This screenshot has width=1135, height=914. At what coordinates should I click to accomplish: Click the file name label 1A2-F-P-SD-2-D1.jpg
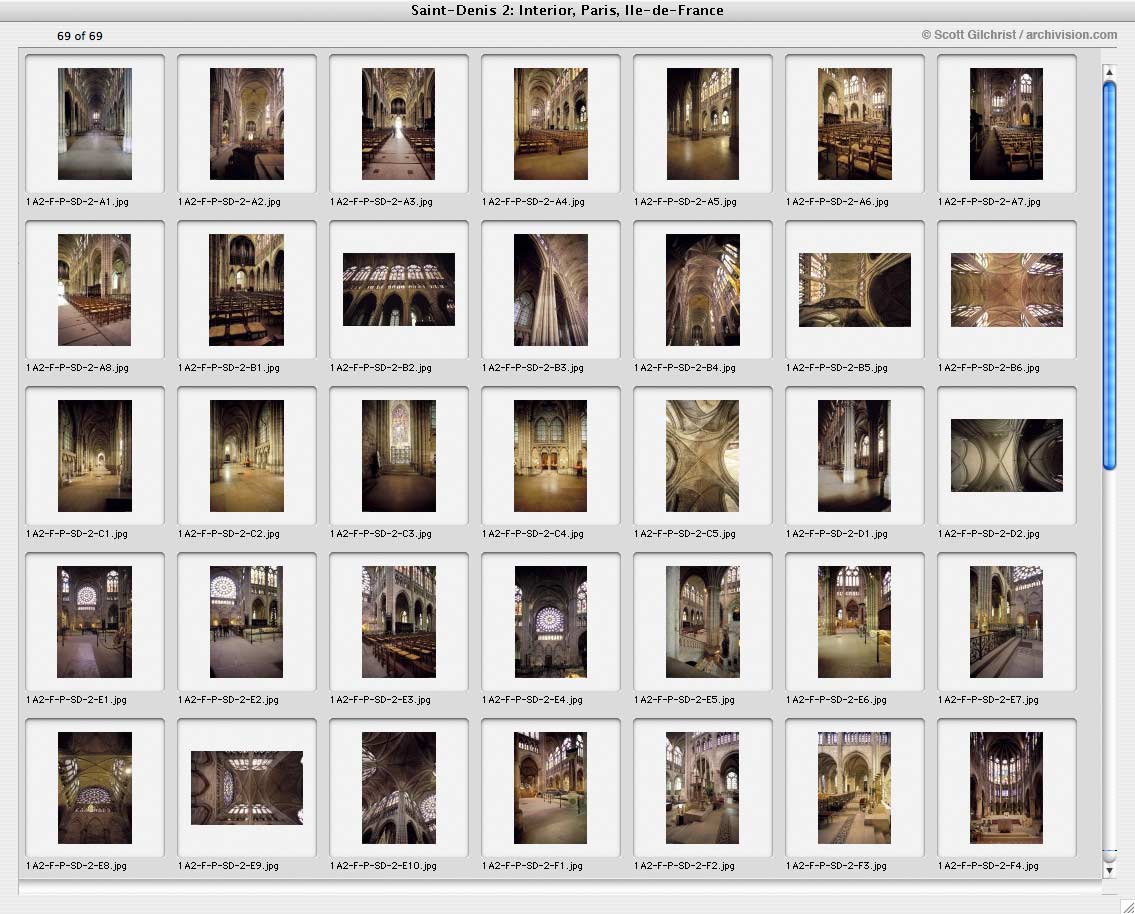837,533
